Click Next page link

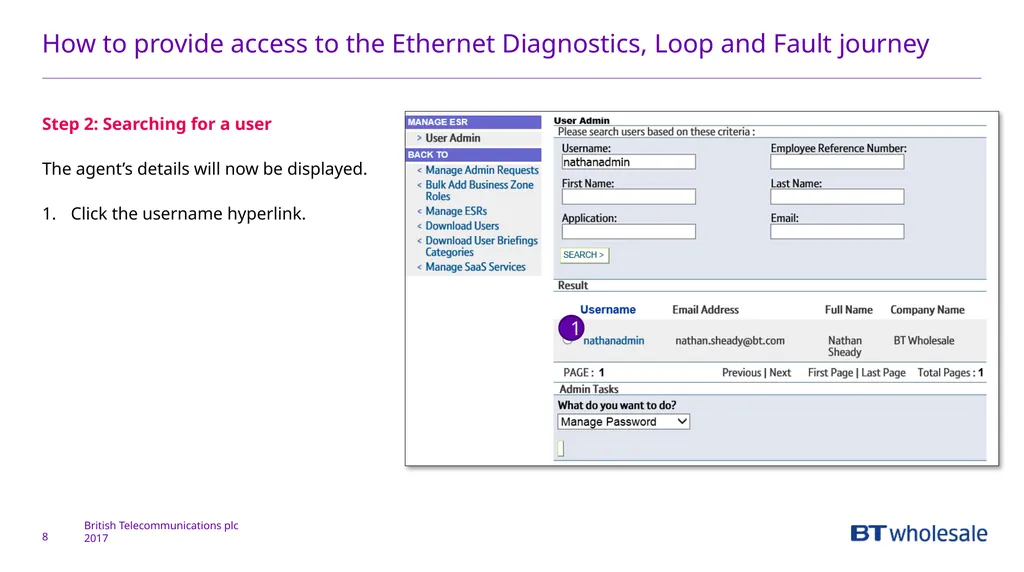780,373
